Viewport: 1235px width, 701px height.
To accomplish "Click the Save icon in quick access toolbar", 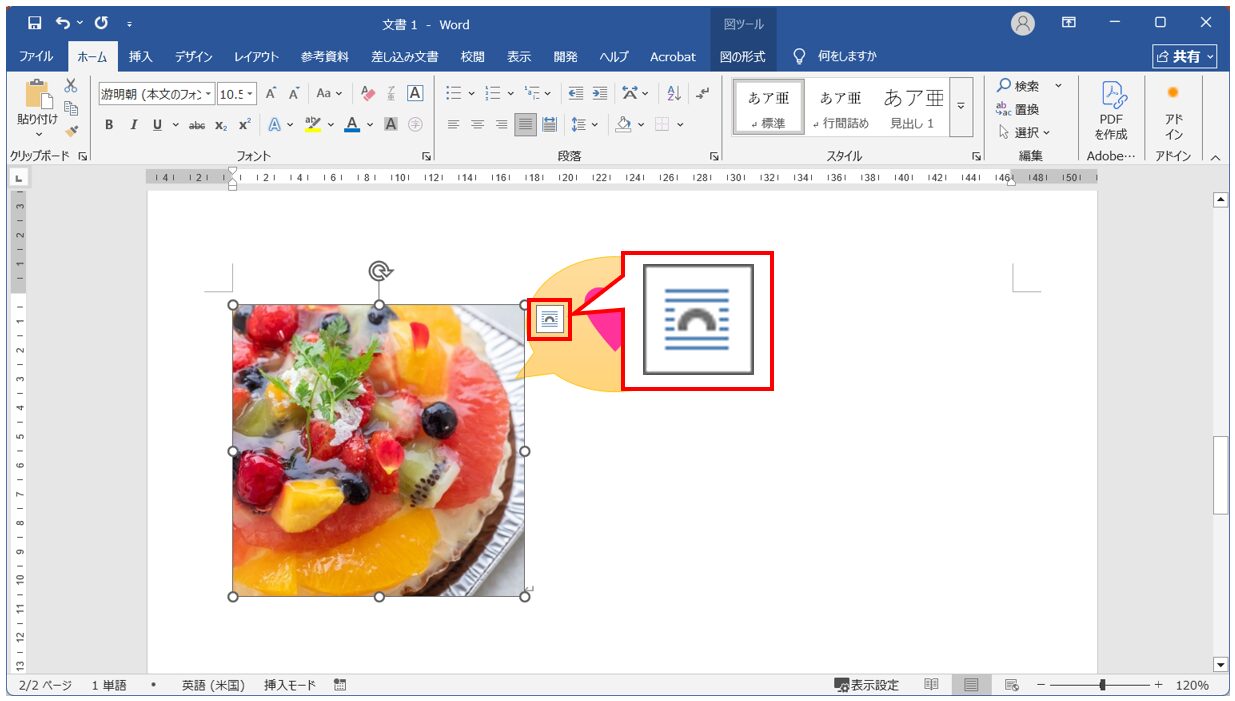I will 35,23.
